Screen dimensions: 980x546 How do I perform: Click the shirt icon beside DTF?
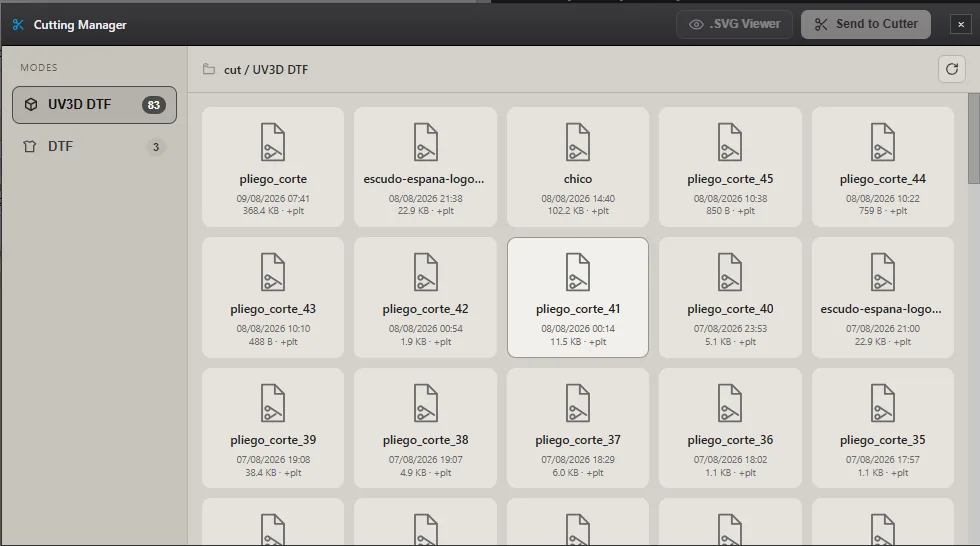coord(29,147)
